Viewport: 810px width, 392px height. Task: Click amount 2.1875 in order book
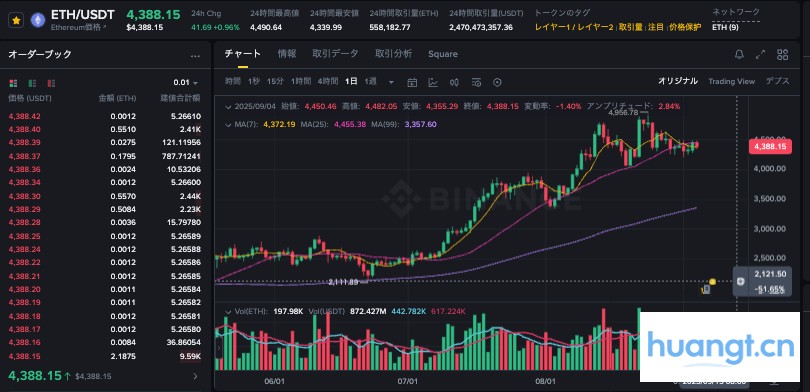123,356
